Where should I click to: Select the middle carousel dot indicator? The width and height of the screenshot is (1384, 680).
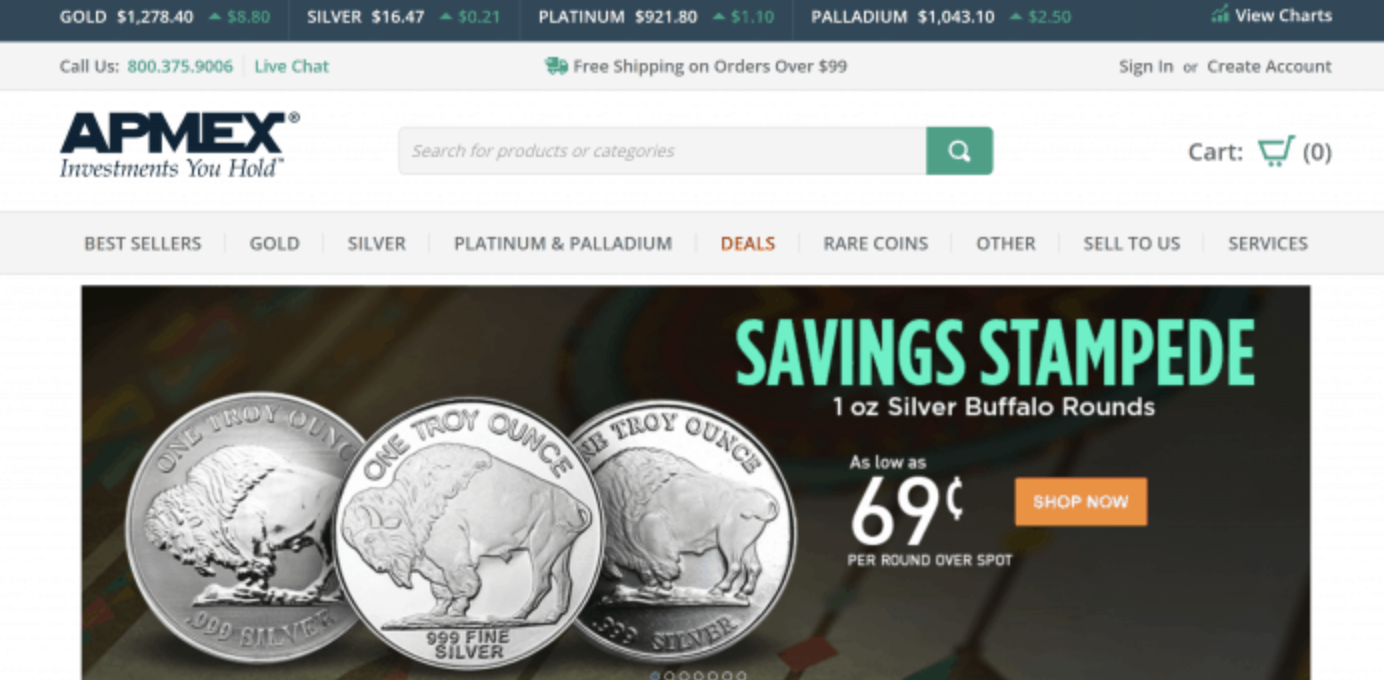(x=698, y=675)
